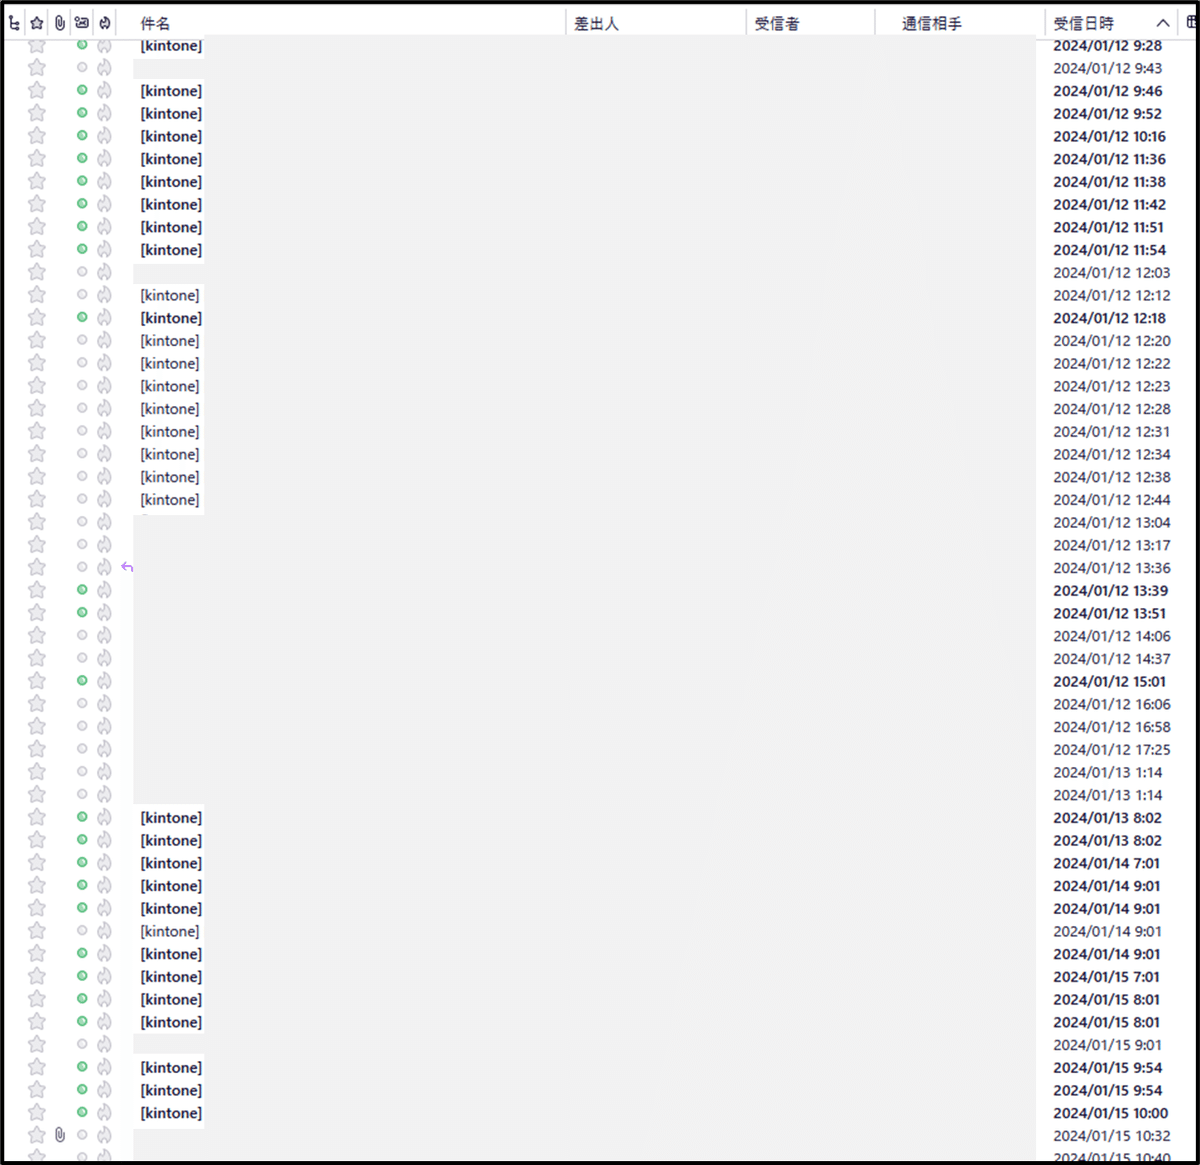Open the [kintone] message dated 2024/01/12 12:20
Screen dimensions: 1200x1165
pos(170,341)
